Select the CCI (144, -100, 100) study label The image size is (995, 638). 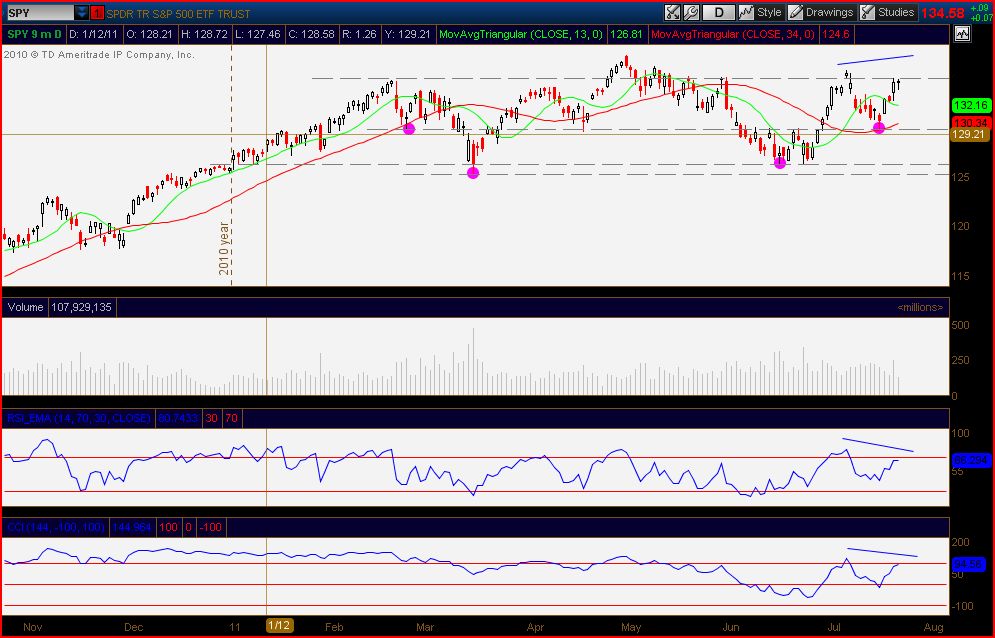coord(56,528)
